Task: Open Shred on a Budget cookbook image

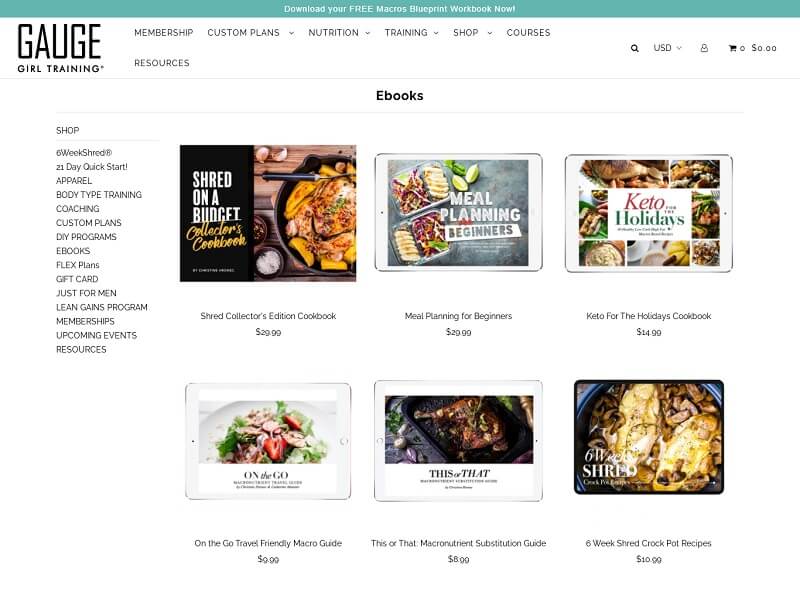Action: click(x=268, y=213)
